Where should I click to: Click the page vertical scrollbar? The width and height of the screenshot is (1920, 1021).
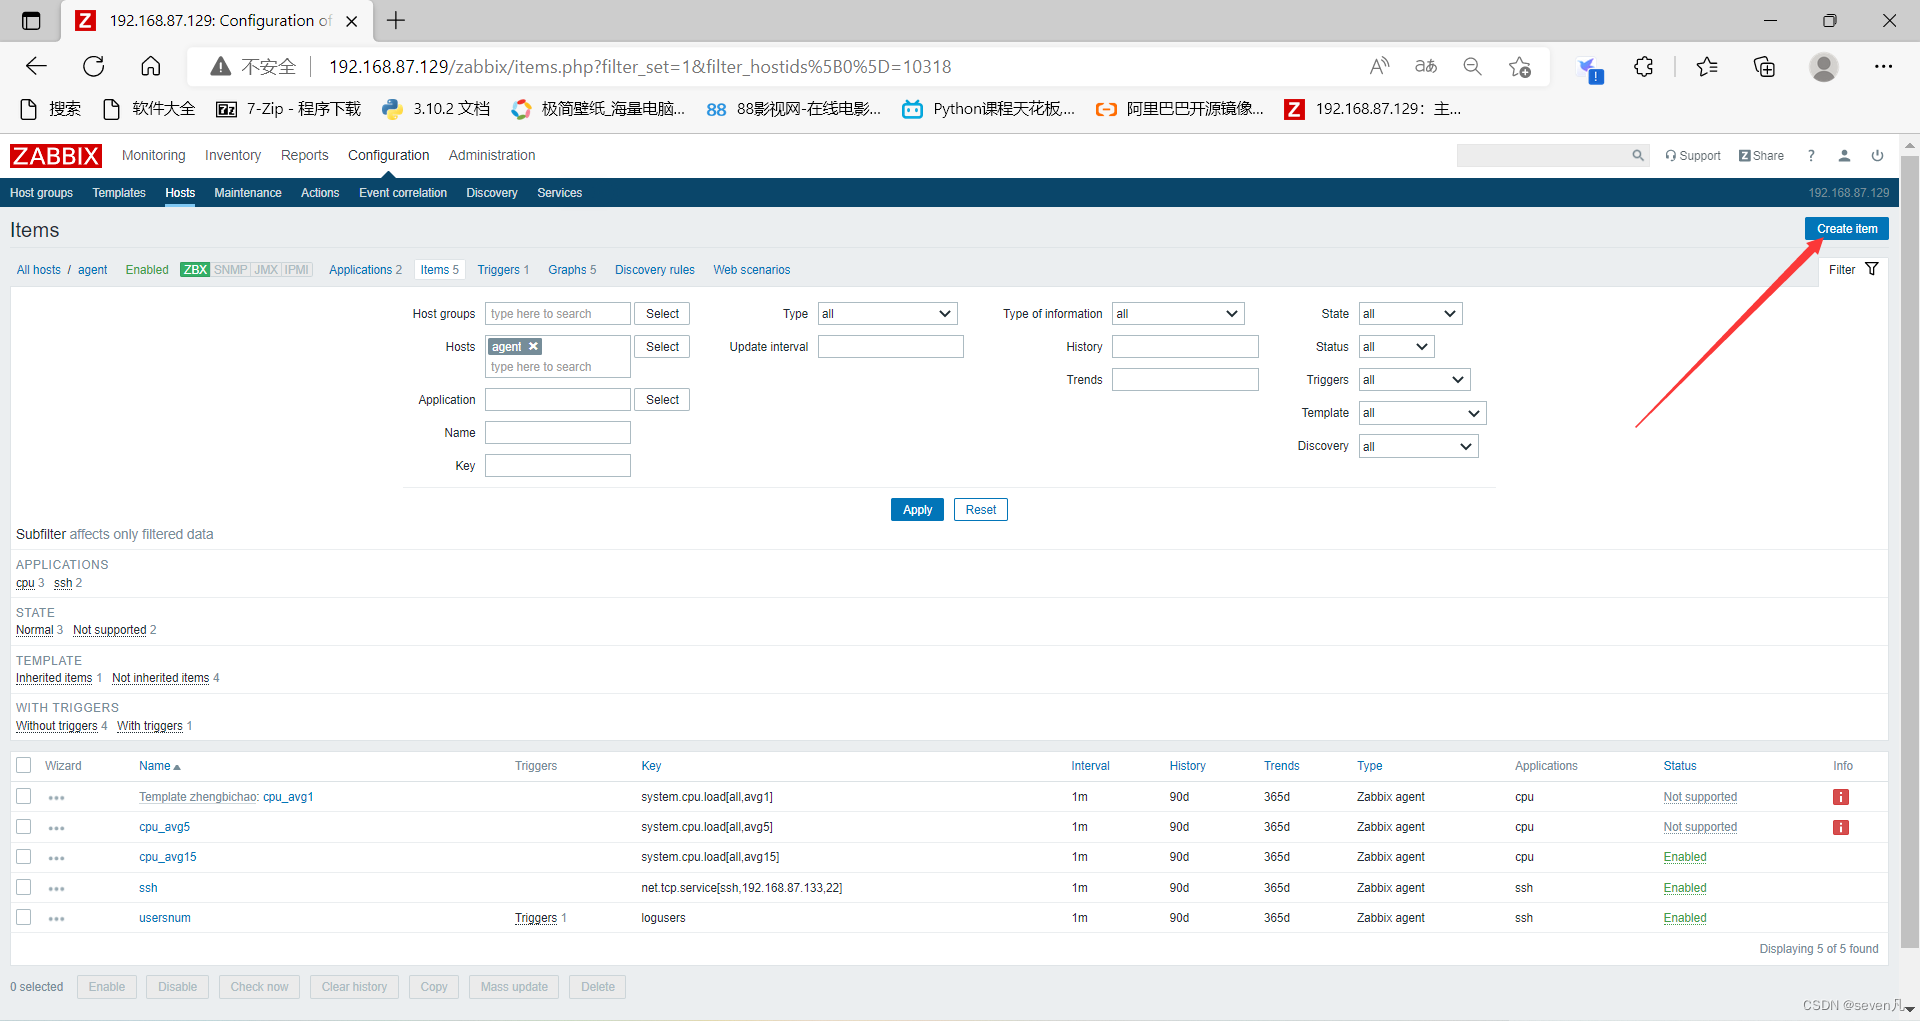[1909, 550]
